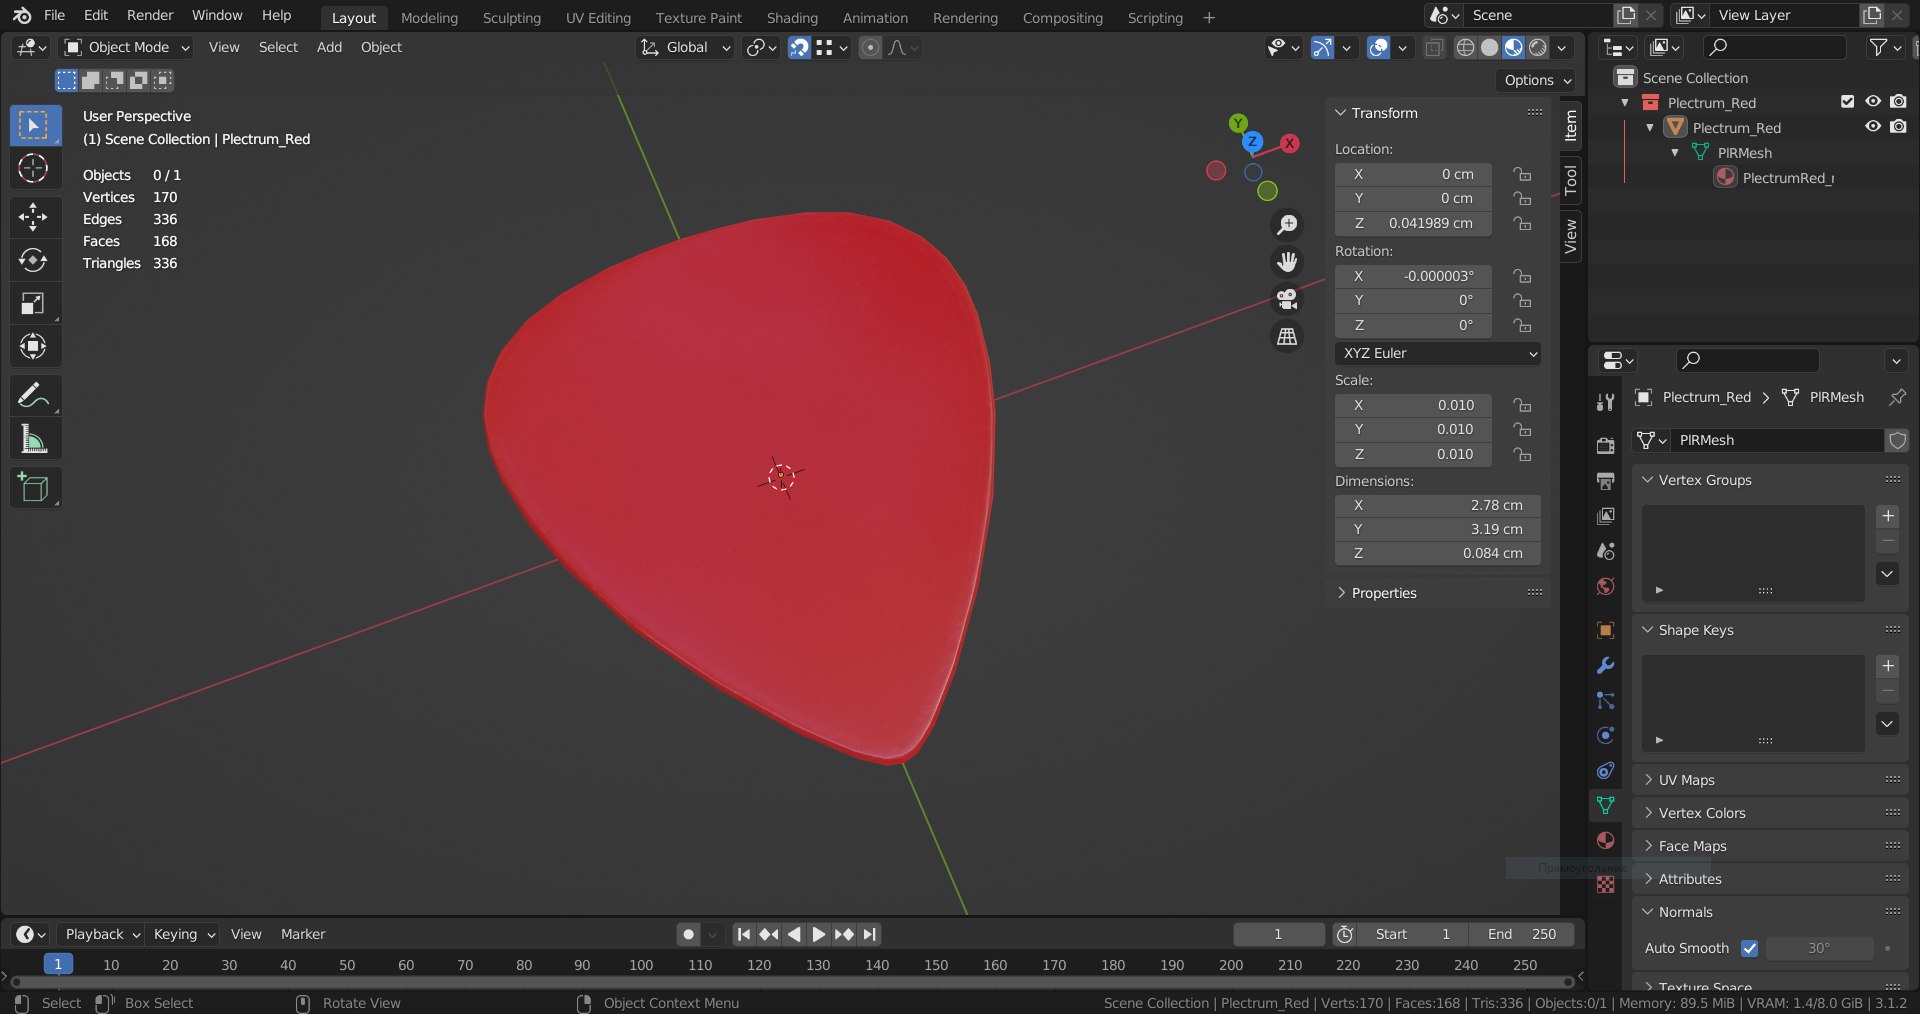1920x1014 pixels.
Task: Open Object Data properties mesh icon
Action: [1606, 805]
